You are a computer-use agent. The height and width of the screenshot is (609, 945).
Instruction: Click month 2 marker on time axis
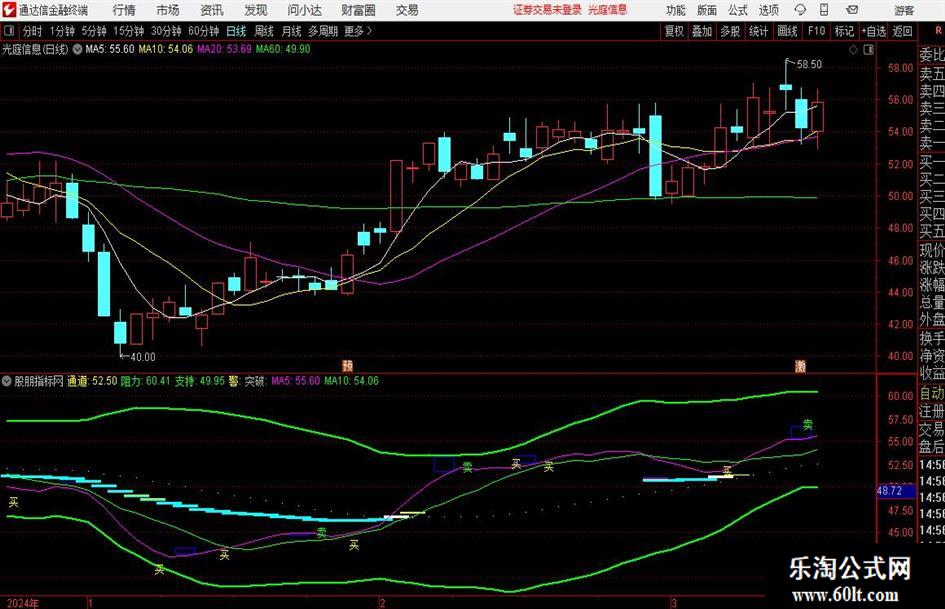coord(382,603)
